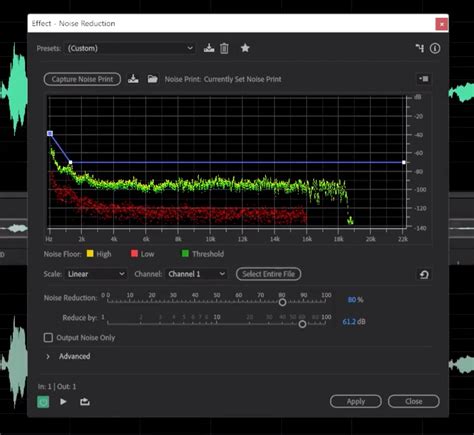Expand the Advanced section
Screen dimensions: 474x435
(x=48, y=356)
